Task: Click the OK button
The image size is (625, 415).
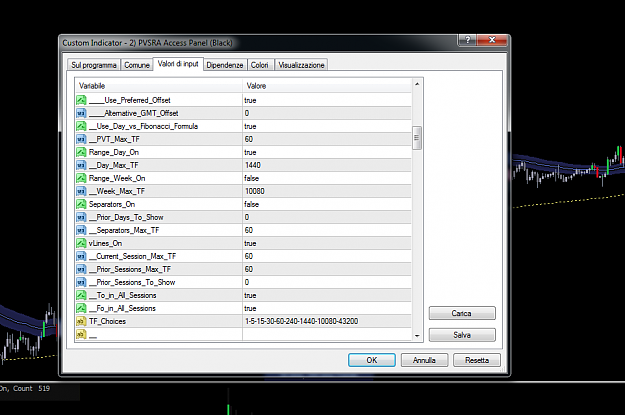Action: pos(372,360)
